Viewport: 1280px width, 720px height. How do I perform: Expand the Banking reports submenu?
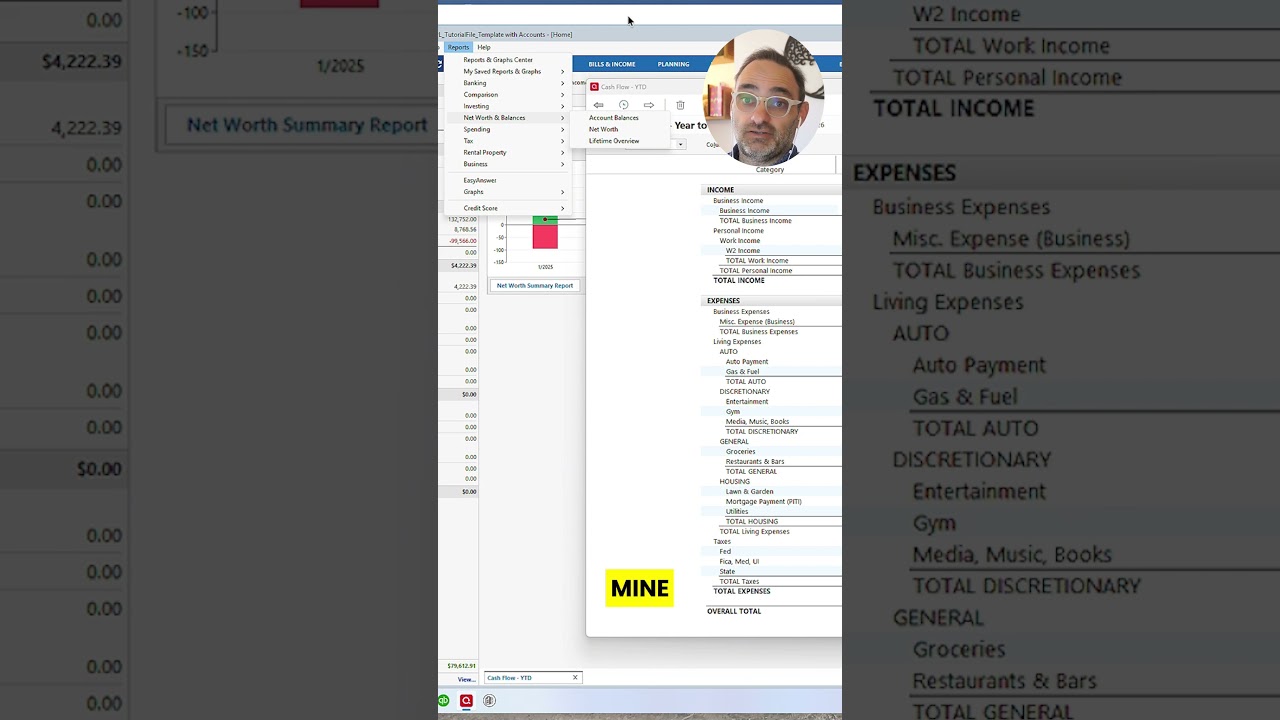click(x=508, y=83)
